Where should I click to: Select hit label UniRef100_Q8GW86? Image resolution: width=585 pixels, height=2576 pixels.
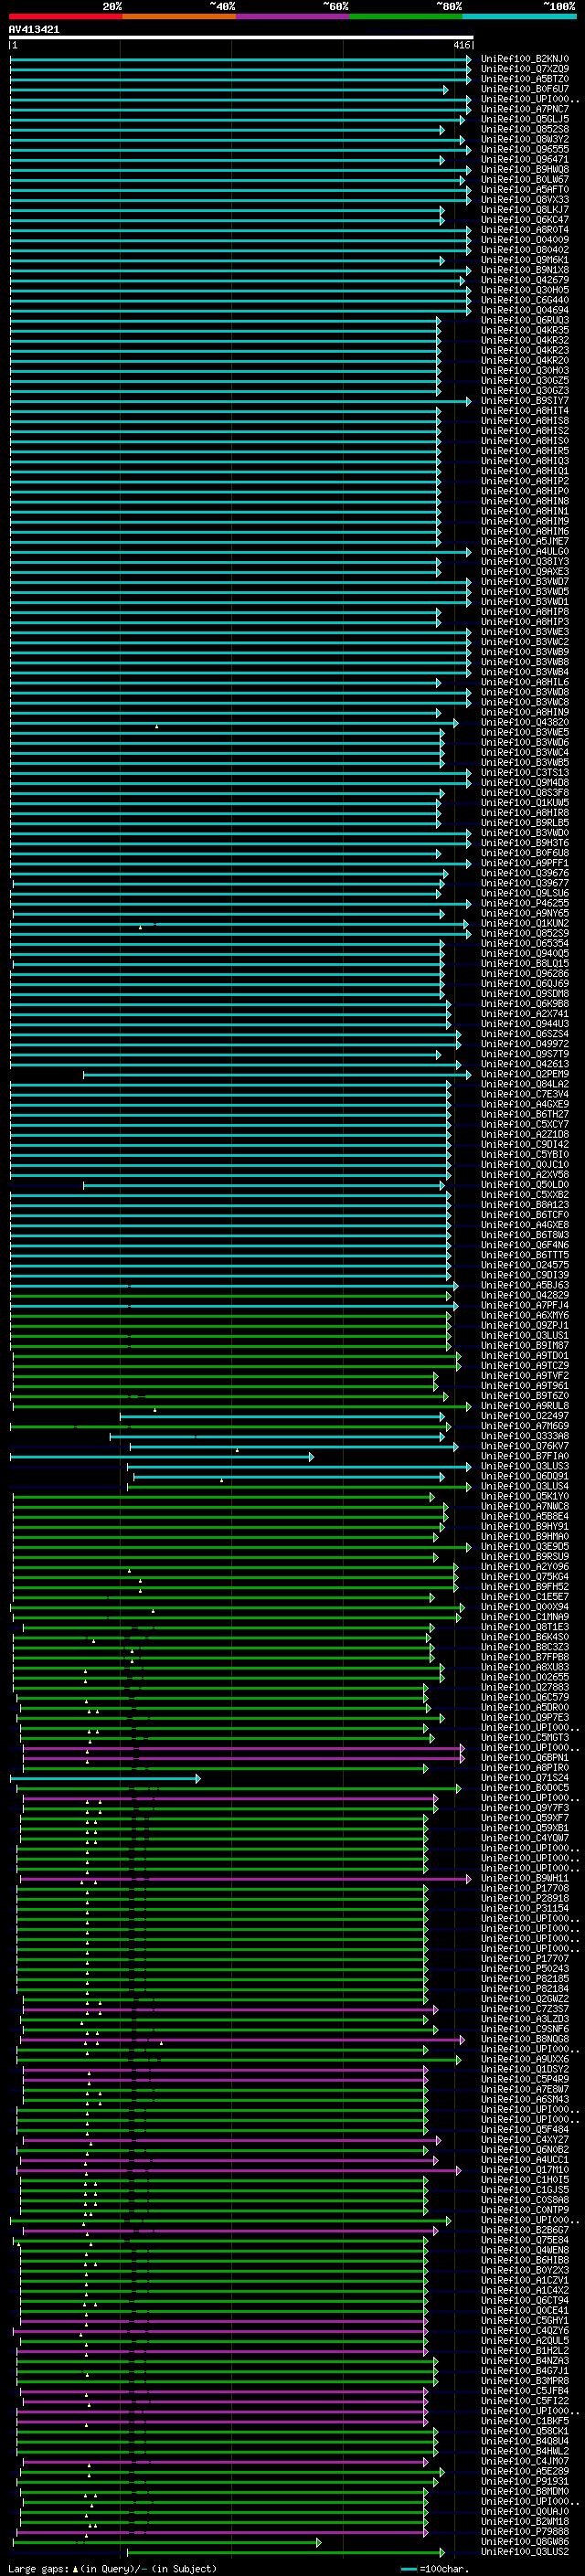(x=525, y=2541)
